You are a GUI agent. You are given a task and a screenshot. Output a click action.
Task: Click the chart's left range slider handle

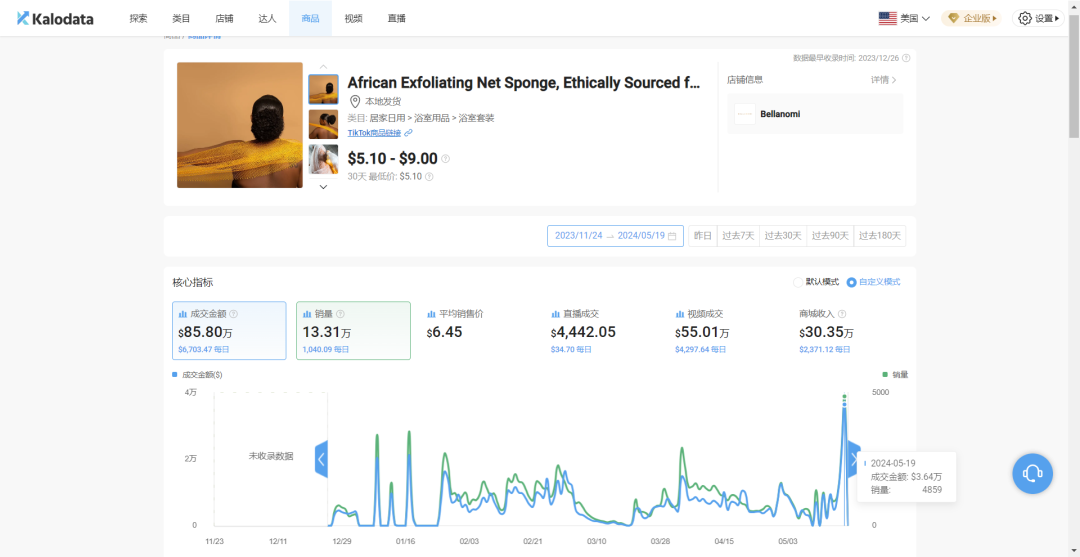[321, 459]
